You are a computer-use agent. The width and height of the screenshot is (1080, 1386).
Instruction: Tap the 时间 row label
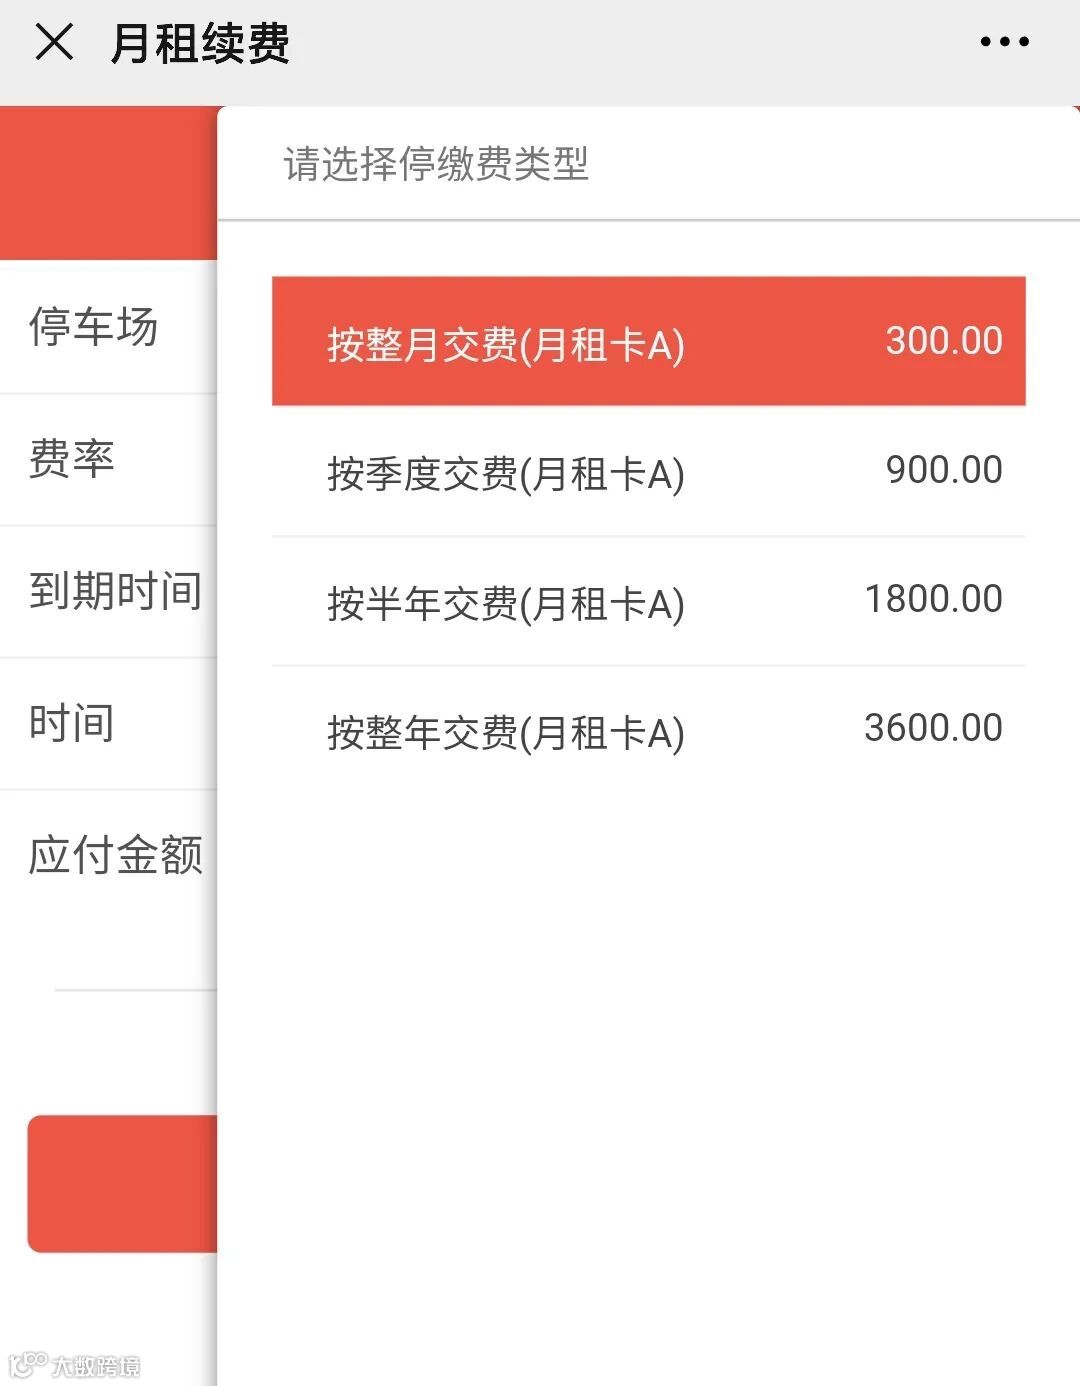71,723
